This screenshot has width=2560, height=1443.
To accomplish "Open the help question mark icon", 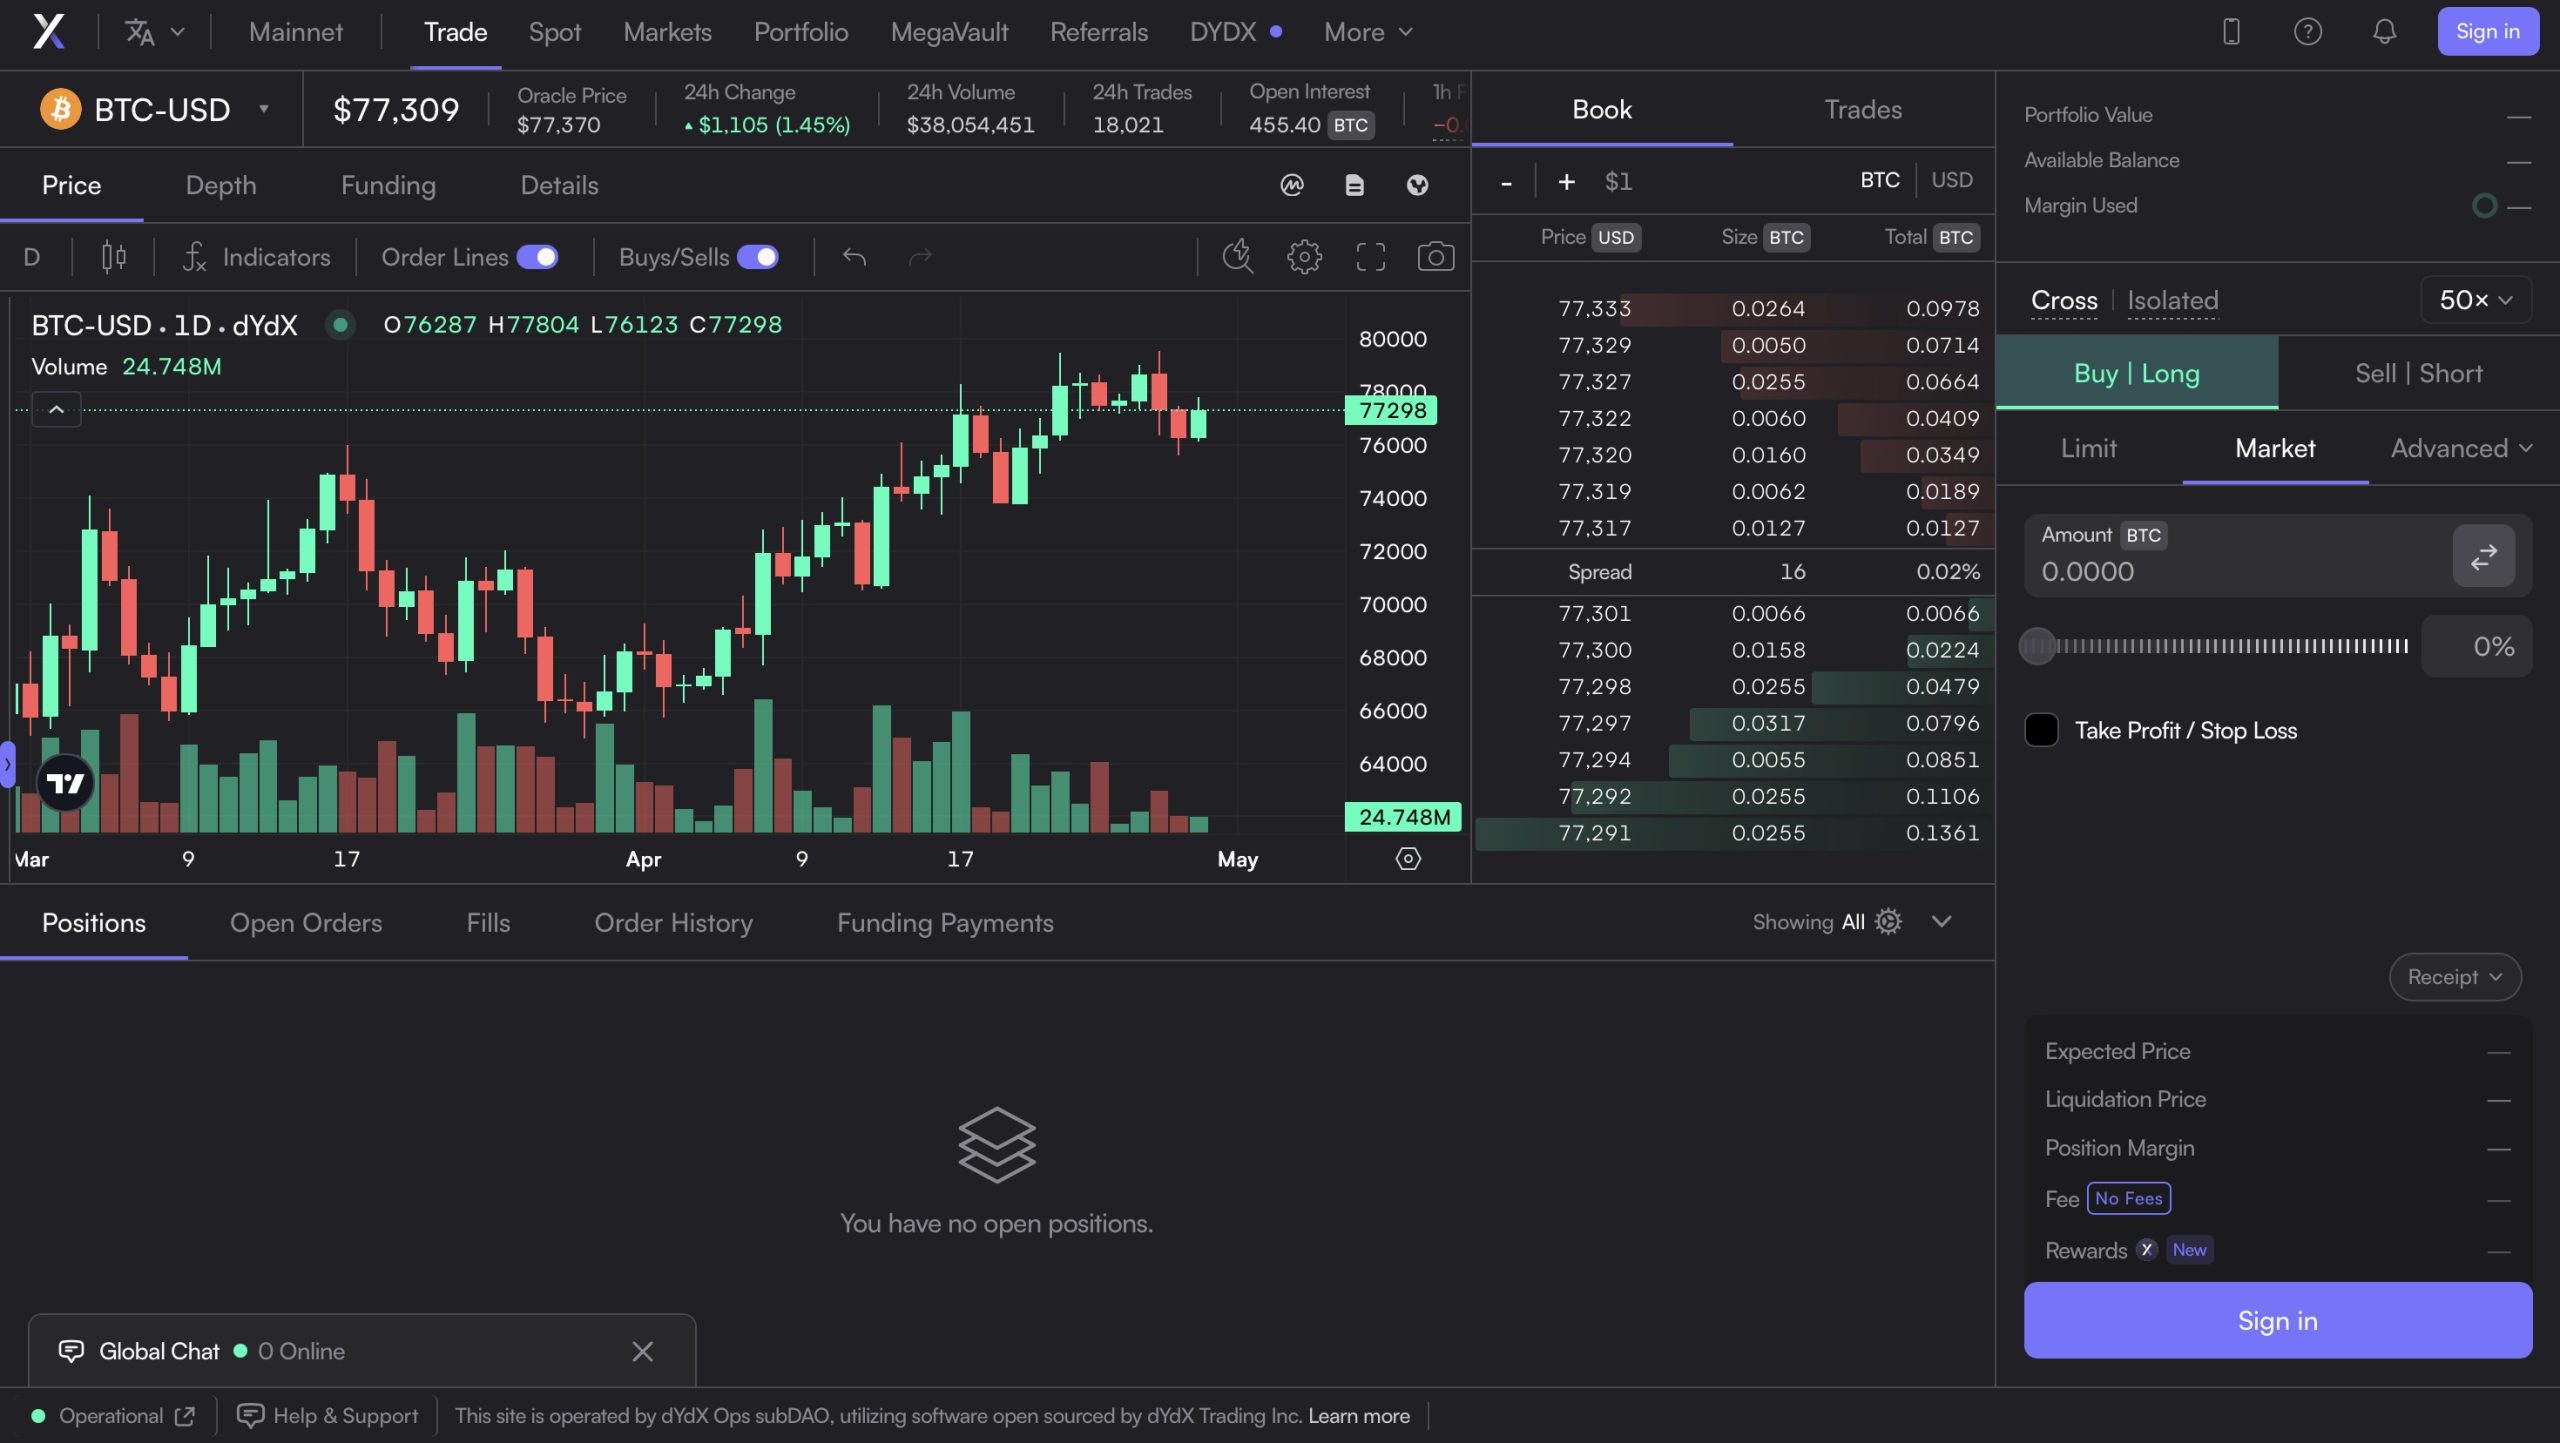I will click(x=2307, y=32).
